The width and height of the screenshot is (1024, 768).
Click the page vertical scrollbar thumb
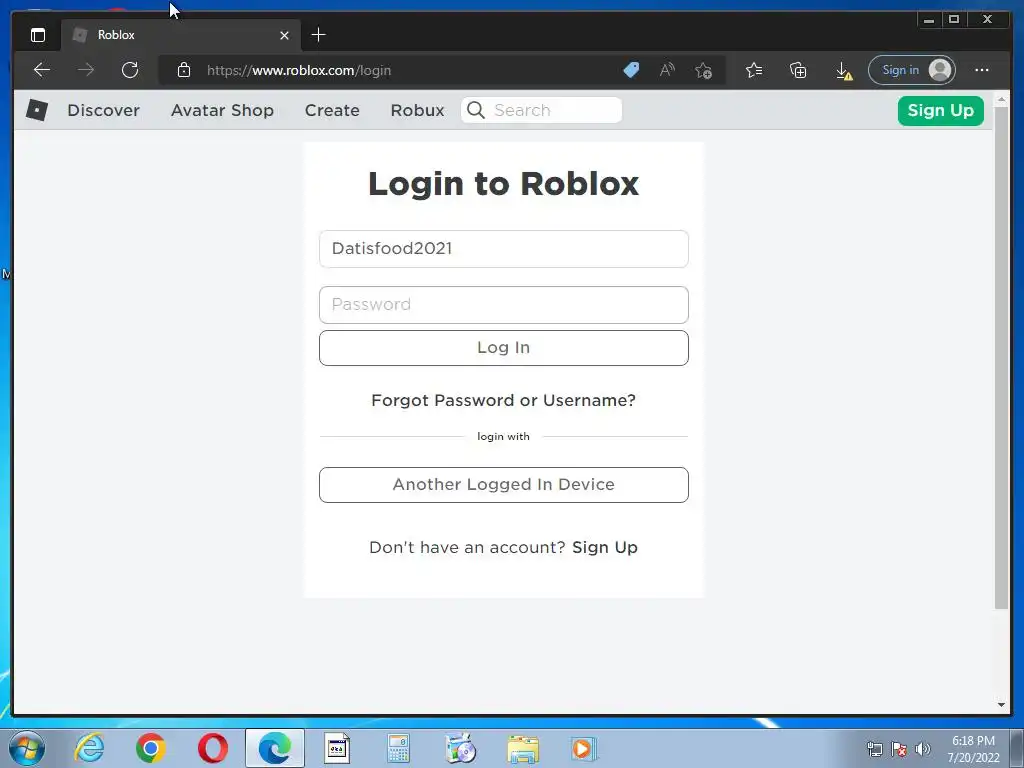click(x=1001, y=358)
